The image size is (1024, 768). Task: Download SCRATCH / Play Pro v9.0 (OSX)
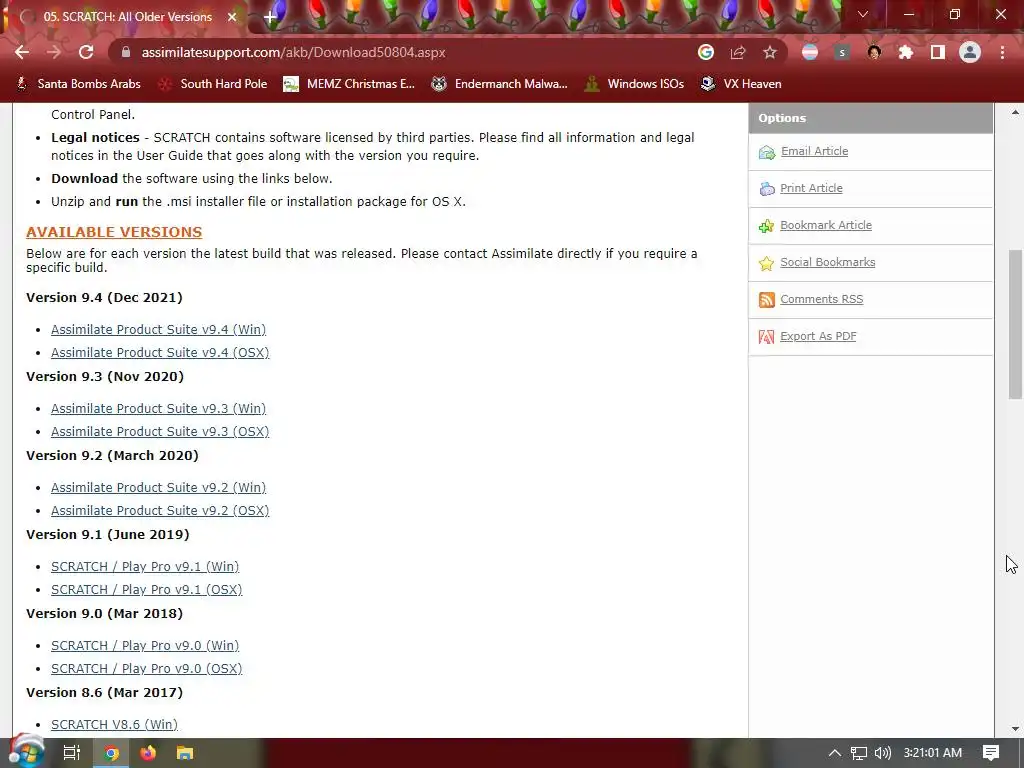click(147, 668)
